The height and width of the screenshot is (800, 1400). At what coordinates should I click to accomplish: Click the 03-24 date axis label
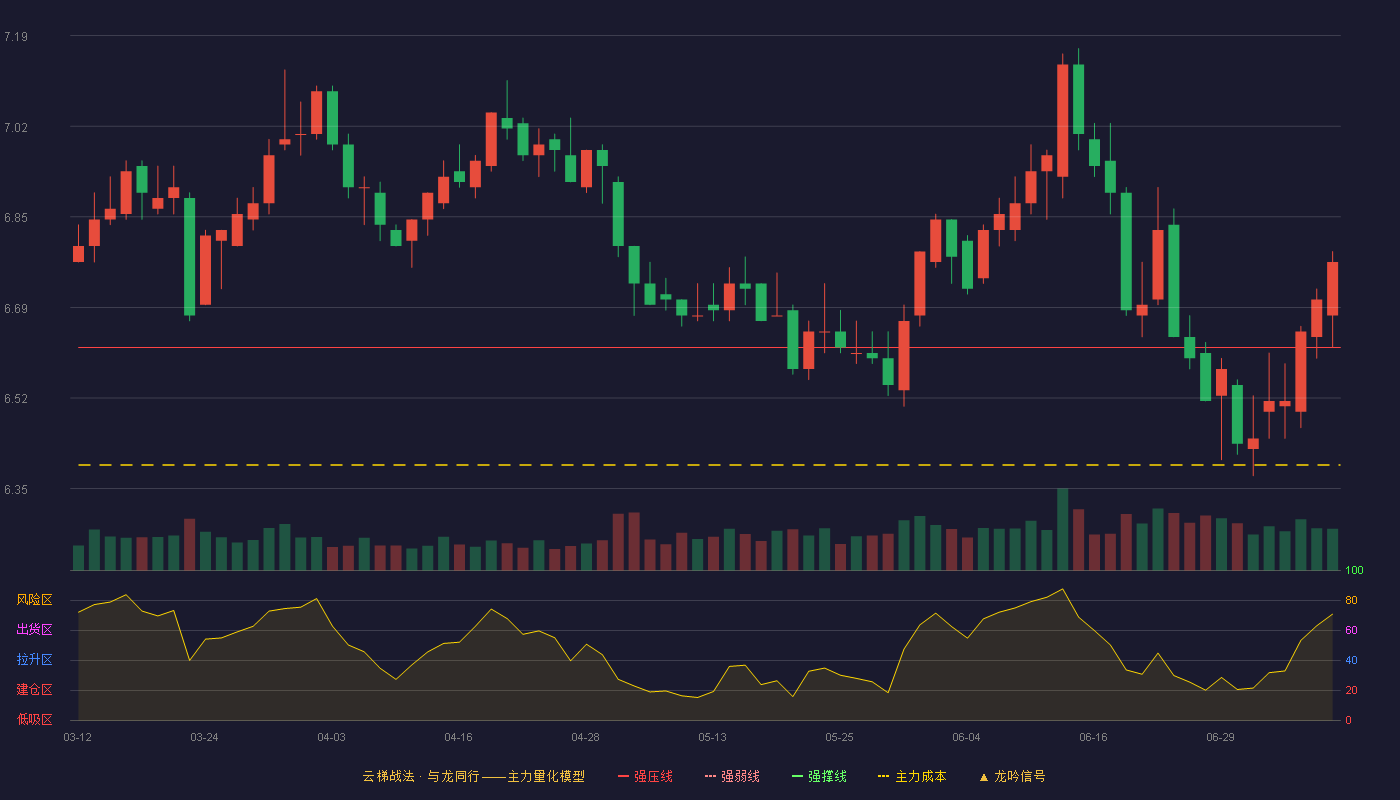coord(204,737)
